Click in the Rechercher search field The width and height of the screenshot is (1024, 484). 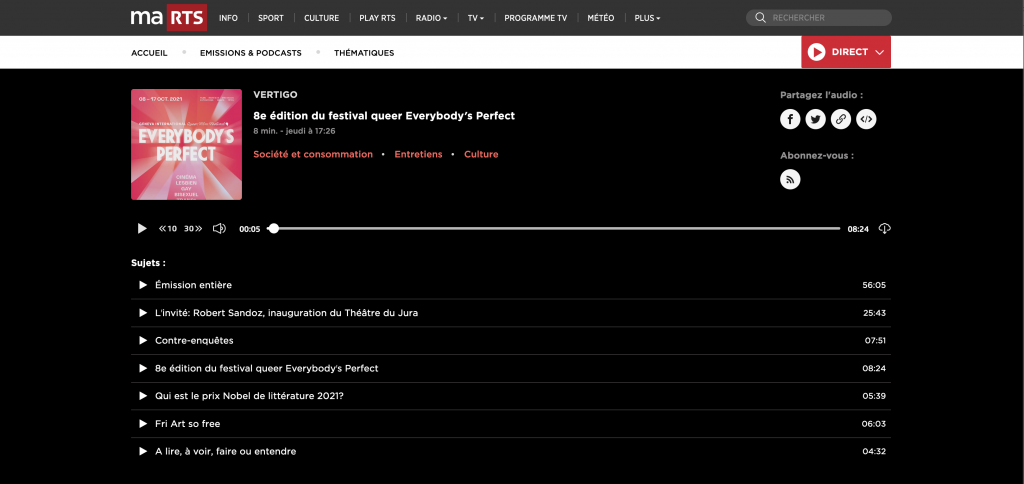826,18
